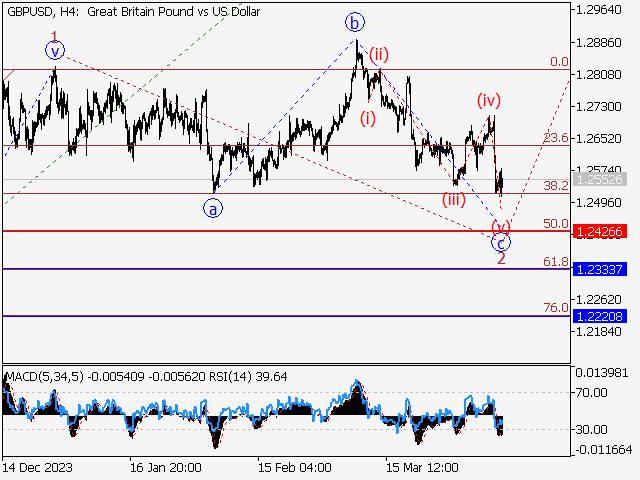This screenshot has width=640, height=480.
Task: Select the -0.011664 indicator scale value
Action: coord(604,450)
